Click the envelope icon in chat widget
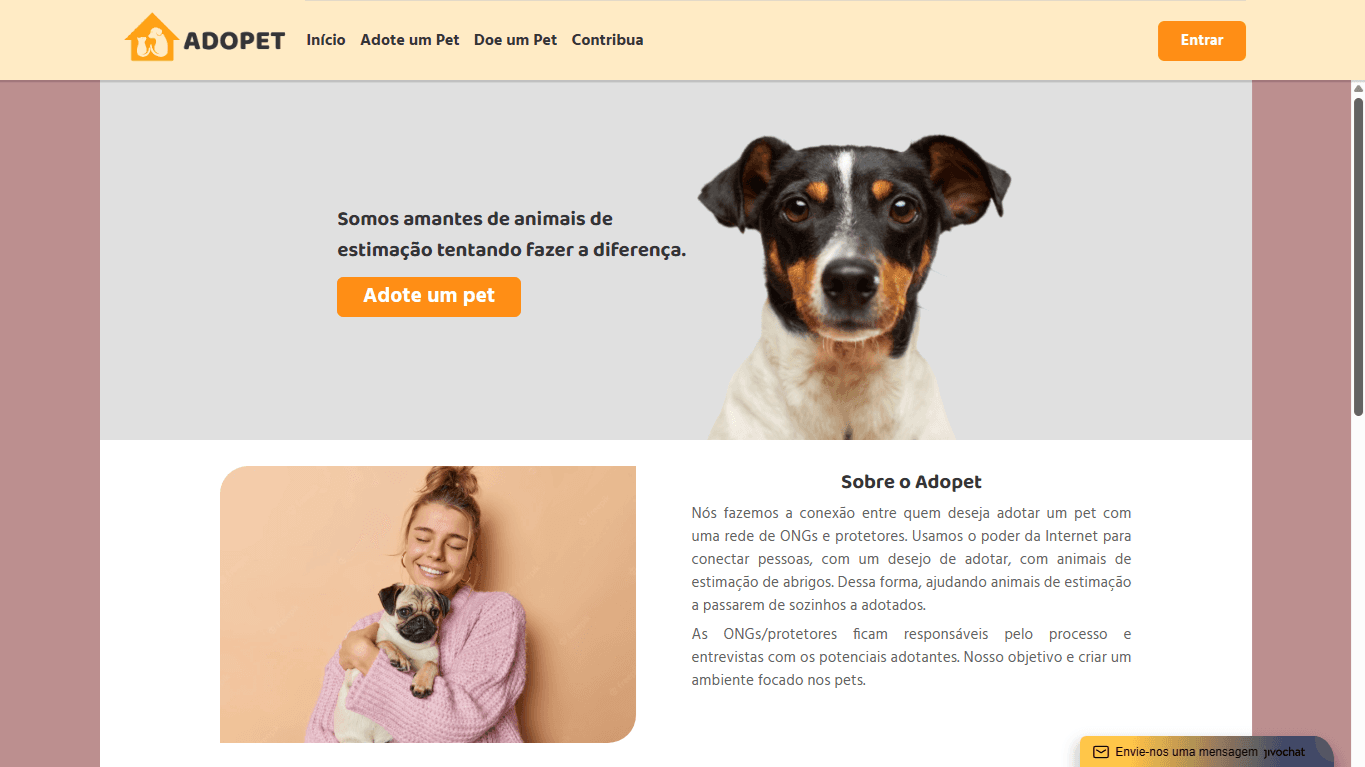Screen dimensions: 1365x767 pos(1101,752)
